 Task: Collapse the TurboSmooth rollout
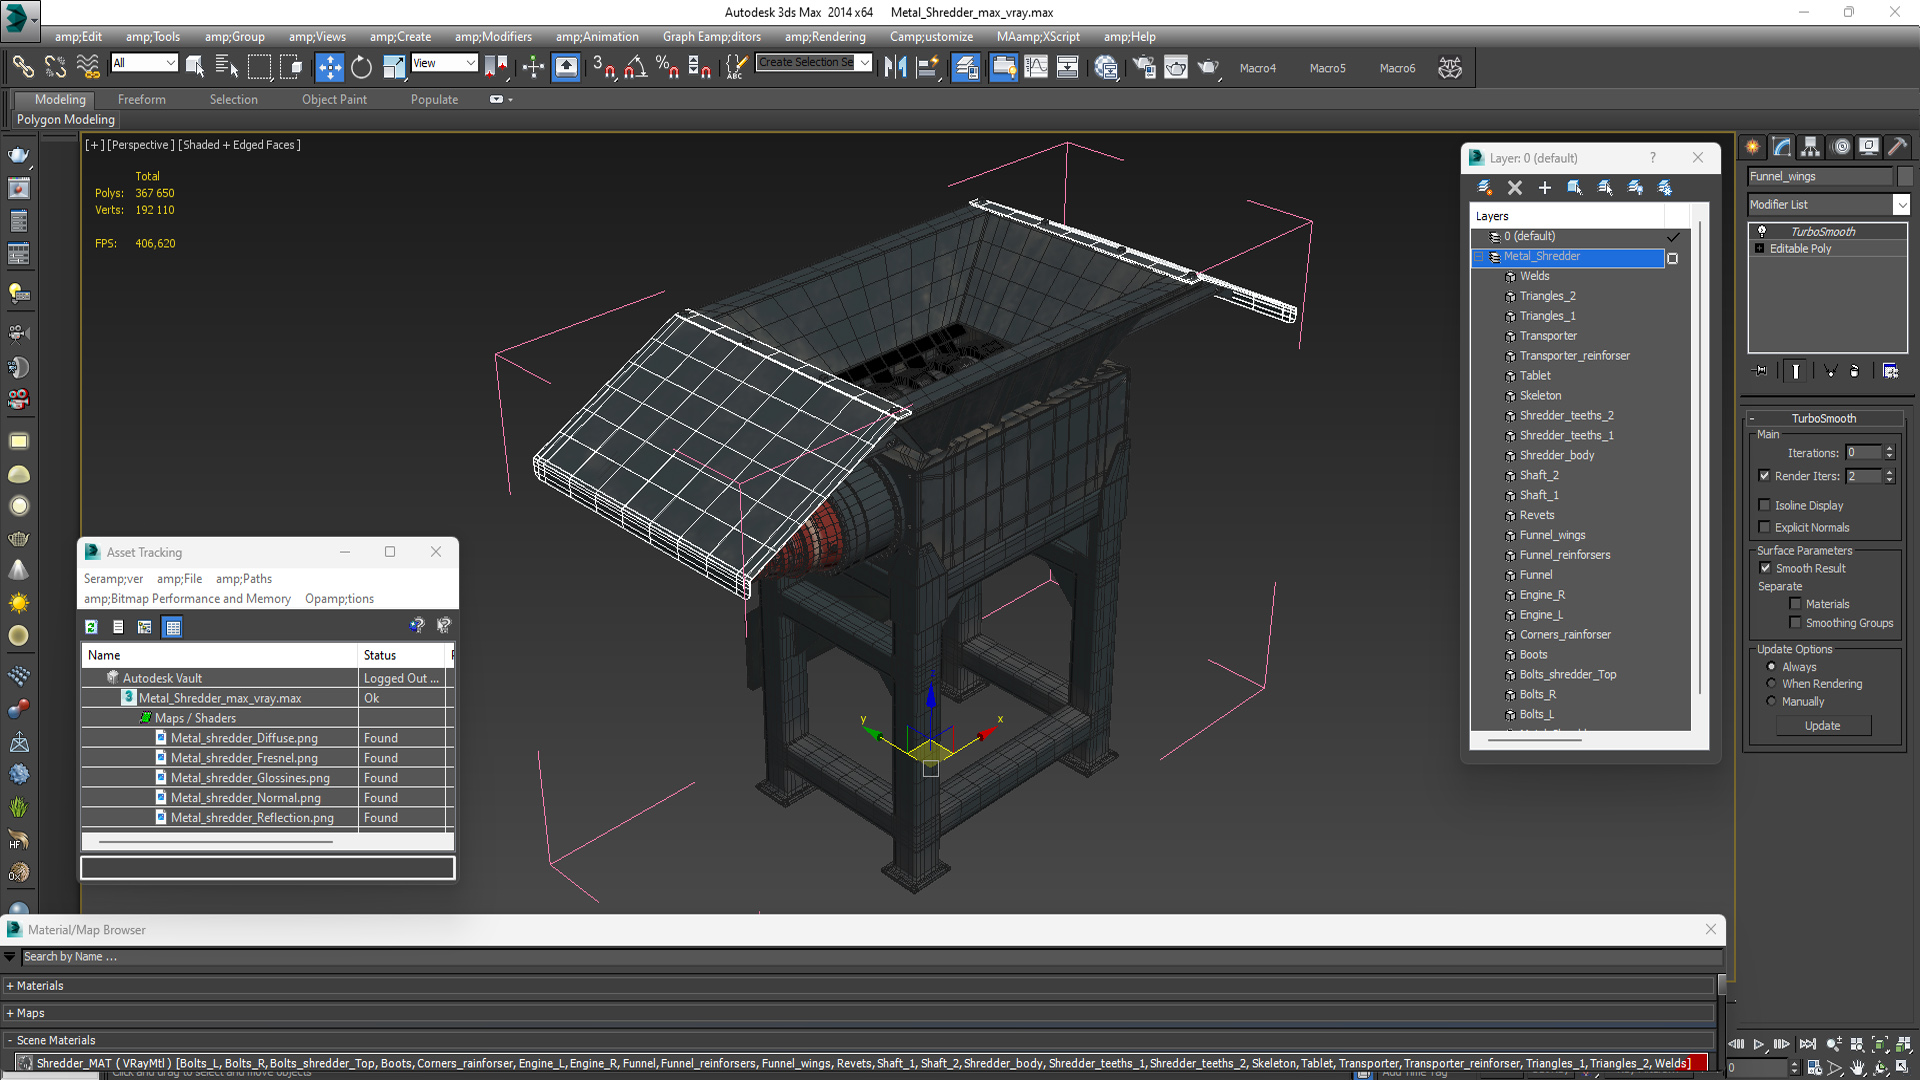1823,418
